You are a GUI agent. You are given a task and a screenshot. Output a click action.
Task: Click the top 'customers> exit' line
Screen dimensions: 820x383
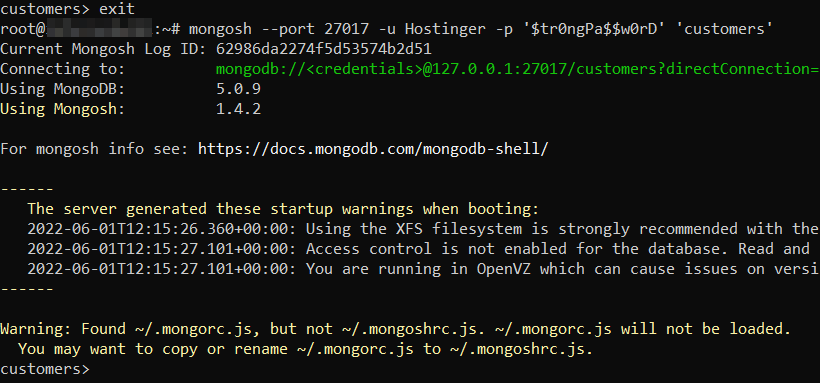pyautogui.click(x=67, y=9)
